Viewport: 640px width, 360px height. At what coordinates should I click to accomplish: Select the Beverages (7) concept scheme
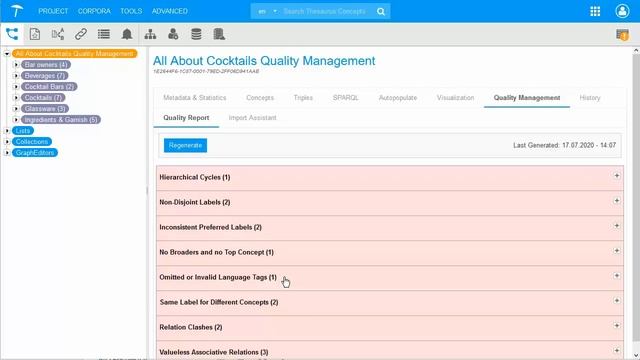(44, 76)
